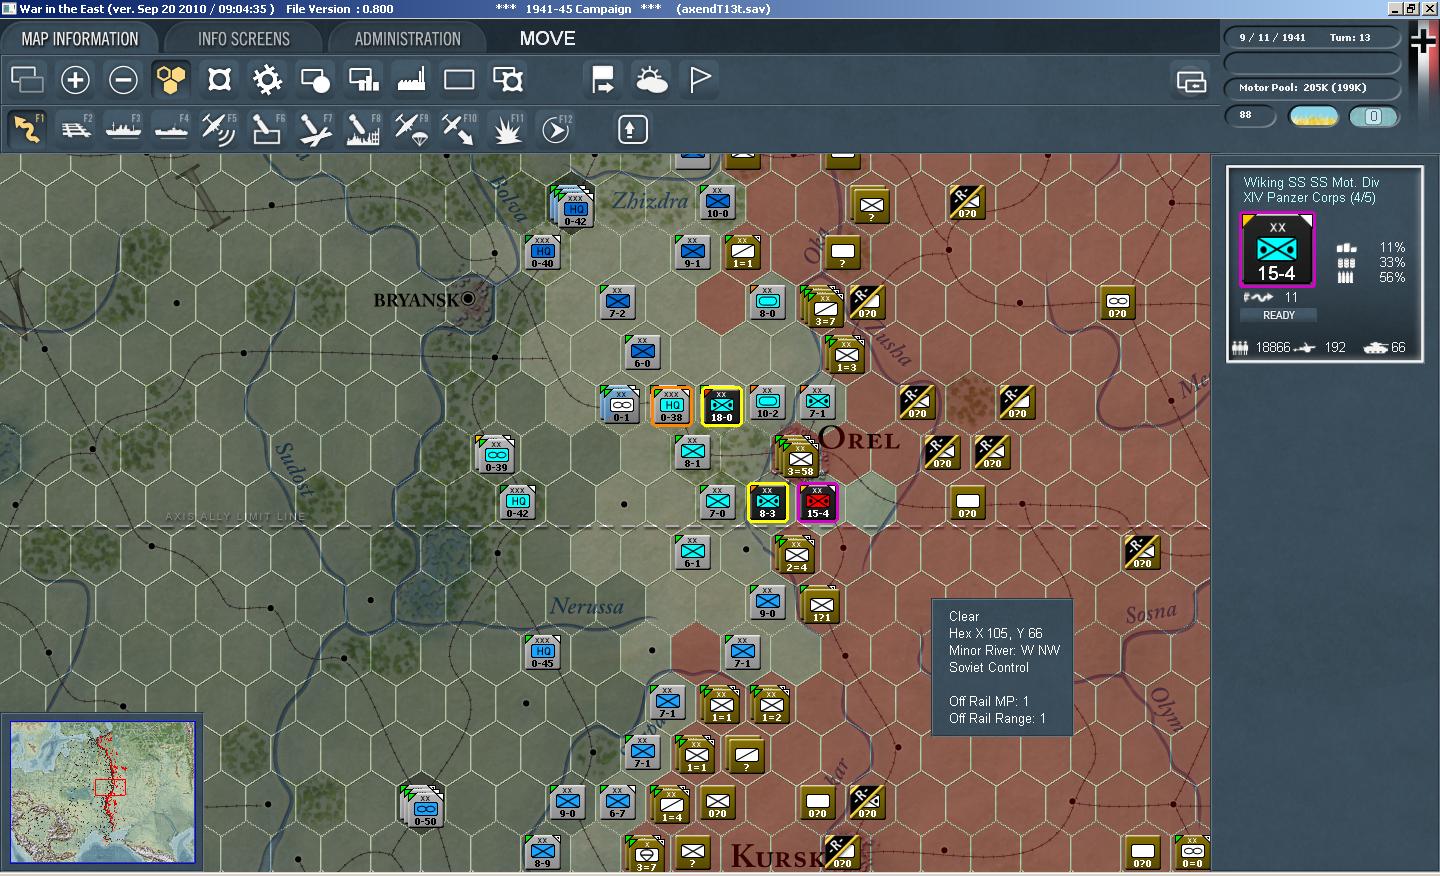Click the 88 value box
Viewport: 1440px width, 876px height.
[x=1251, y=116]
